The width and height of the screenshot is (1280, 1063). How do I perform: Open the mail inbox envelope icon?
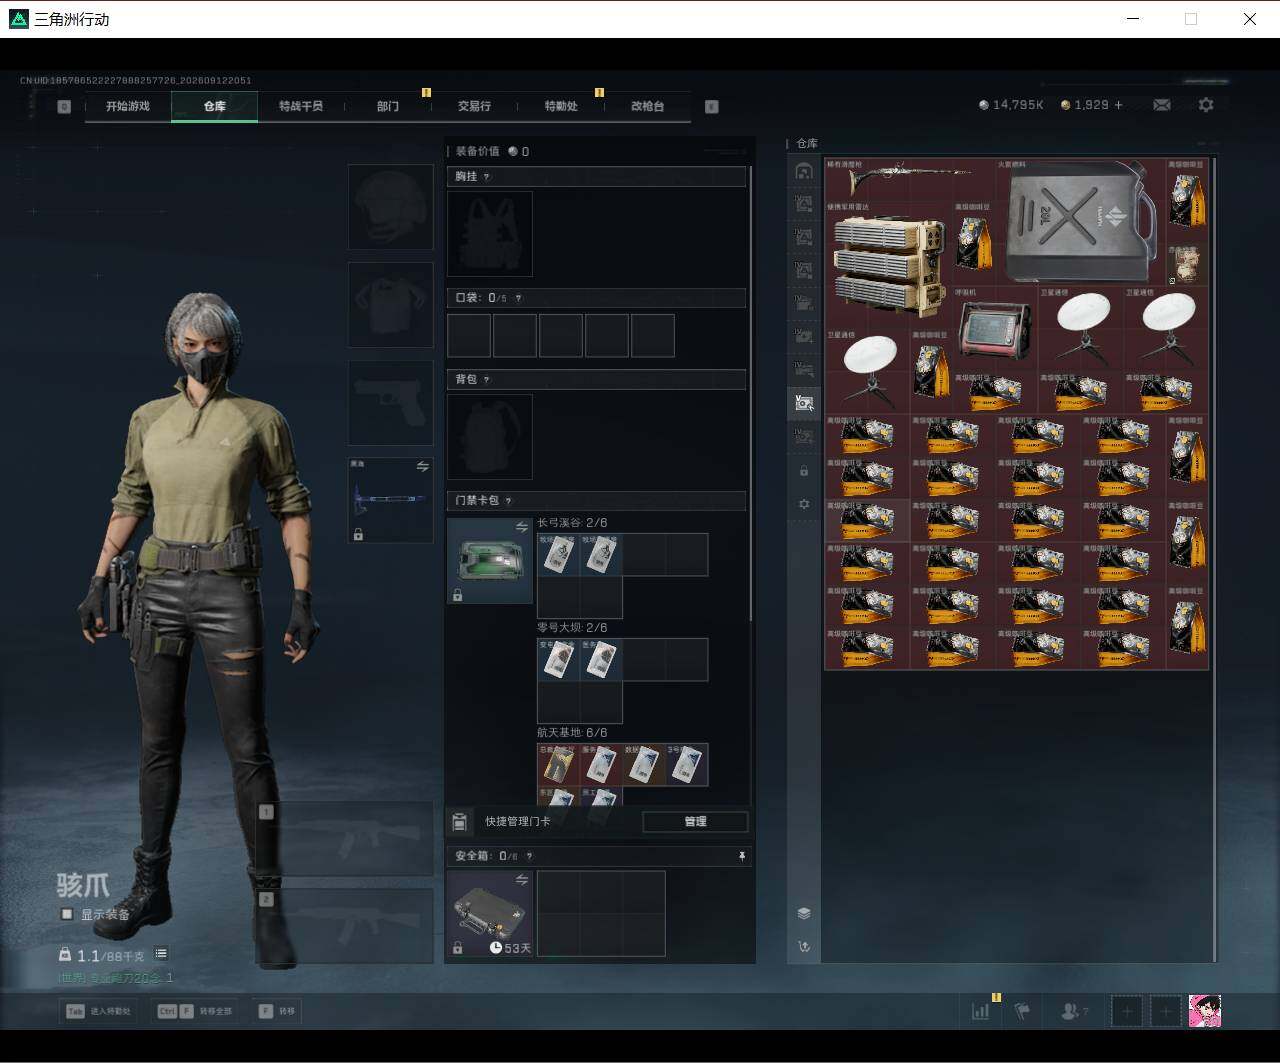[1162, 105]
